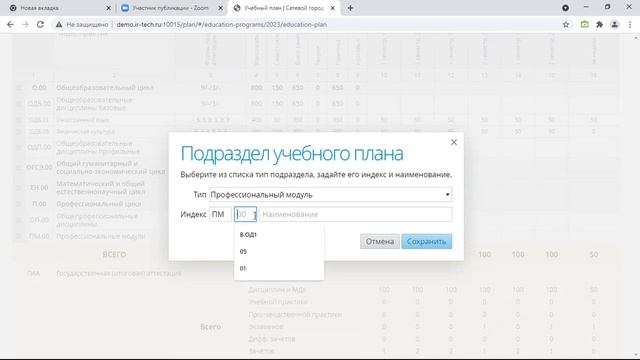Choose suggestion В.ОД1 from list
This screenshot has height=360, width=640.
[x=279, y=235]
